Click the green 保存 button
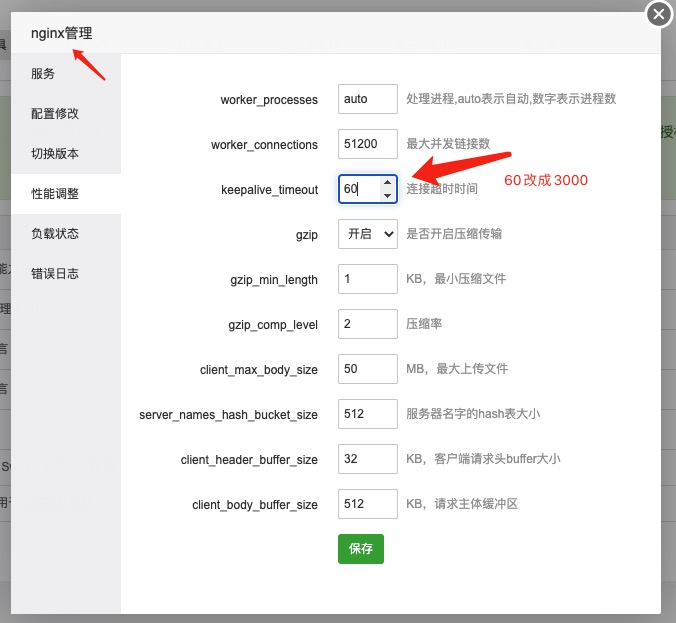676x623 pixels. 361,549
